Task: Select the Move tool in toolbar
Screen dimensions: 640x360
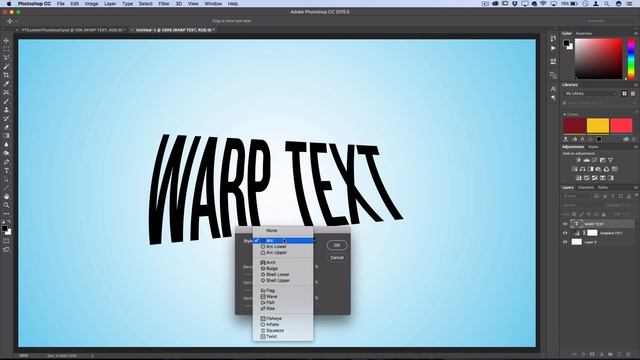Action: 6,41
